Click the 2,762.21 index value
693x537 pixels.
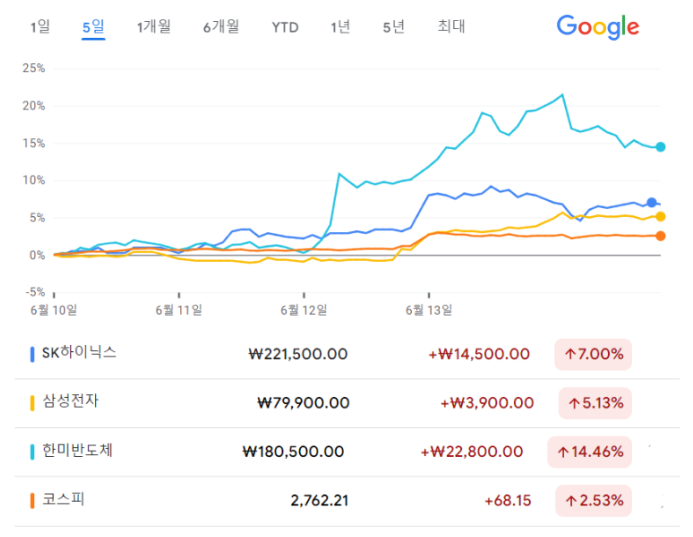click(x=320, y=501)
